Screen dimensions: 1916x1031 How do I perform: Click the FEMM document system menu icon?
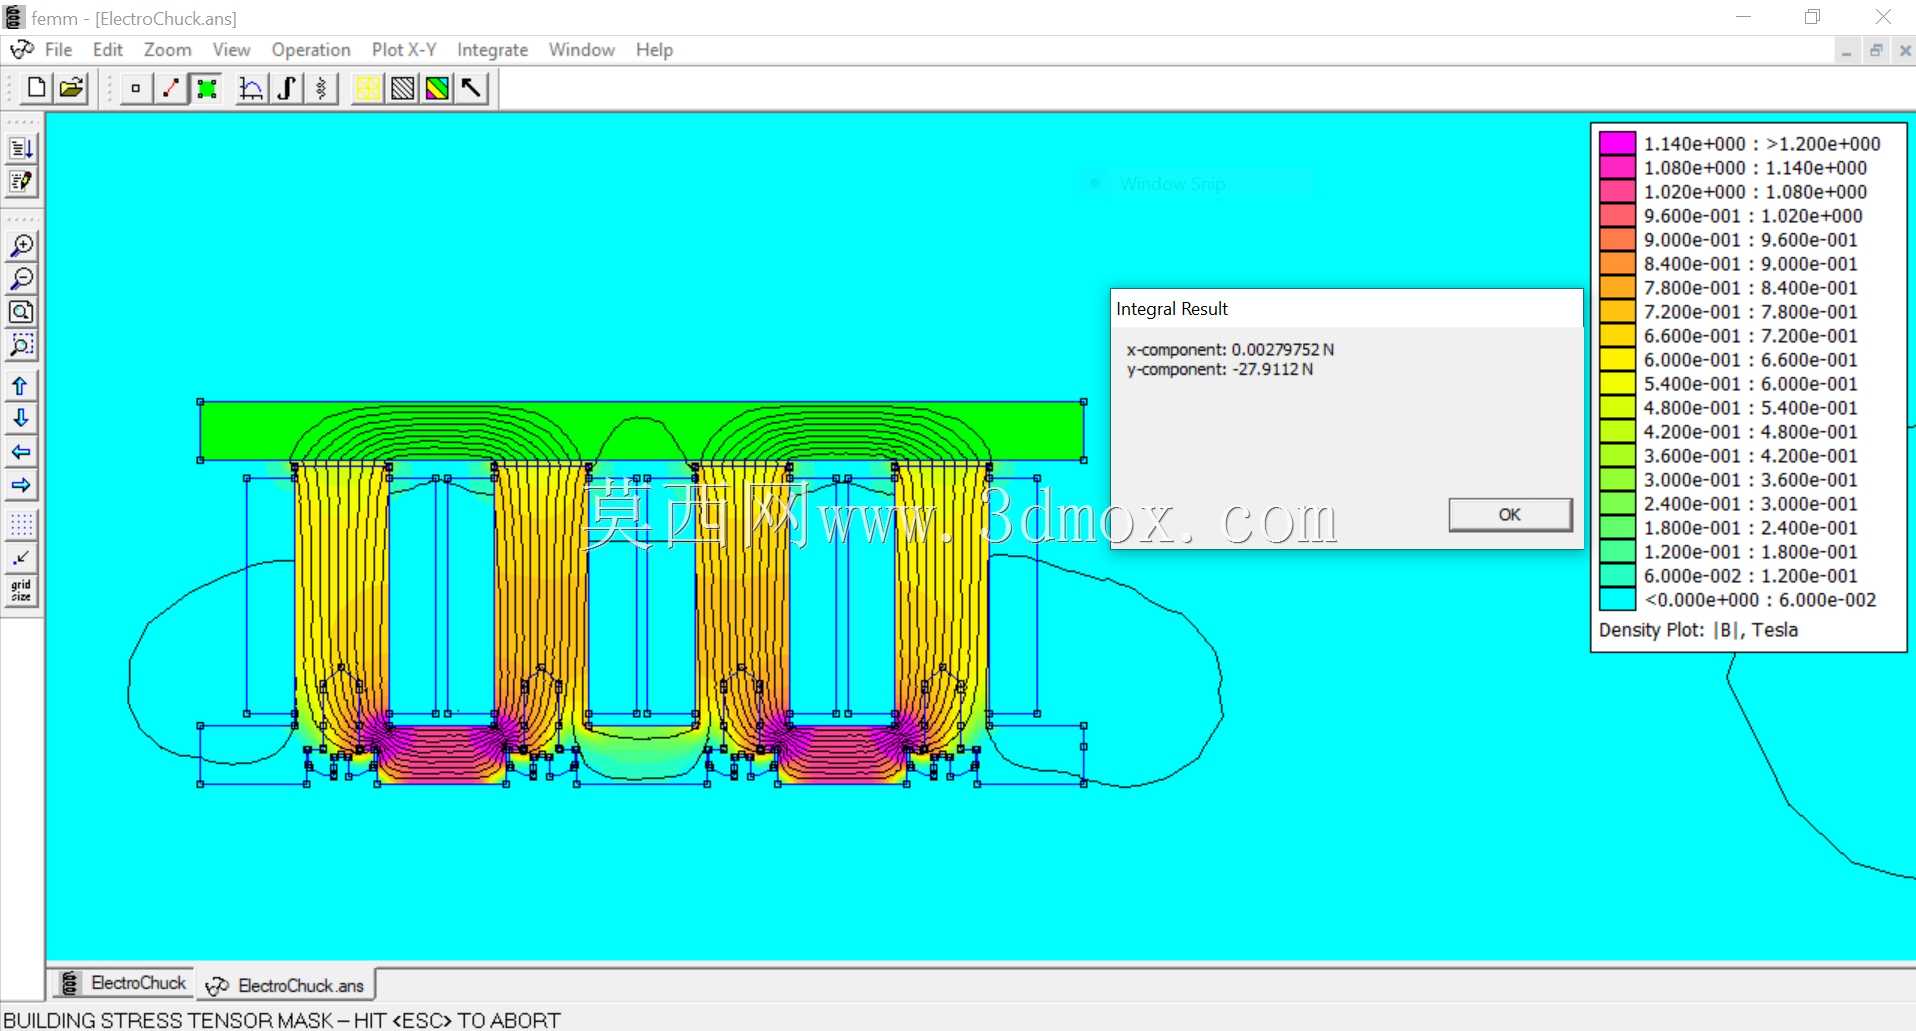pos(22,50)
